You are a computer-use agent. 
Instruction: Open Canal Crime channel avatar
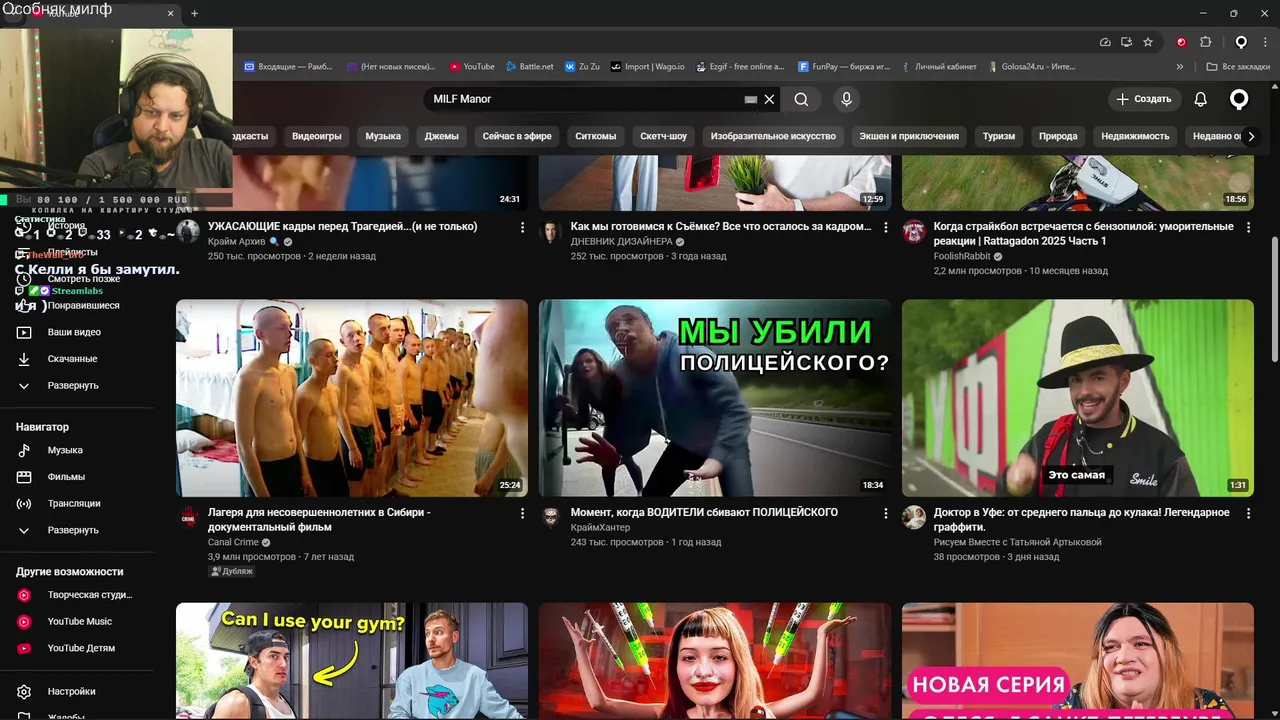tap(189, 517)
